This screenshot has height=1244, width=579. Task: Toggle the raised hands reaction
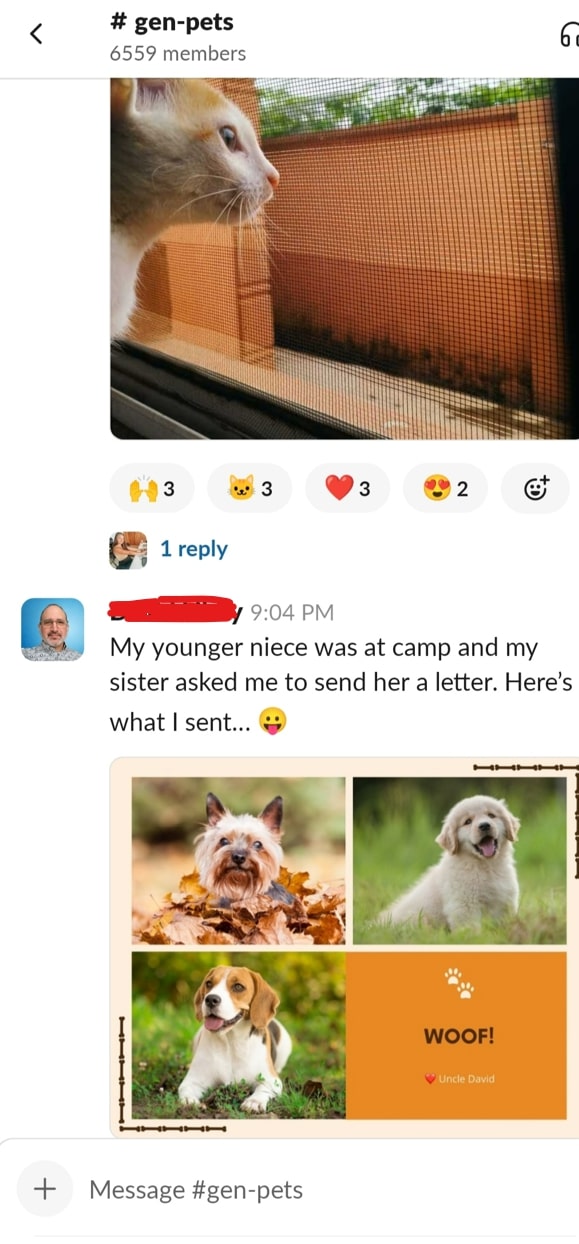(x=152, y=488)
